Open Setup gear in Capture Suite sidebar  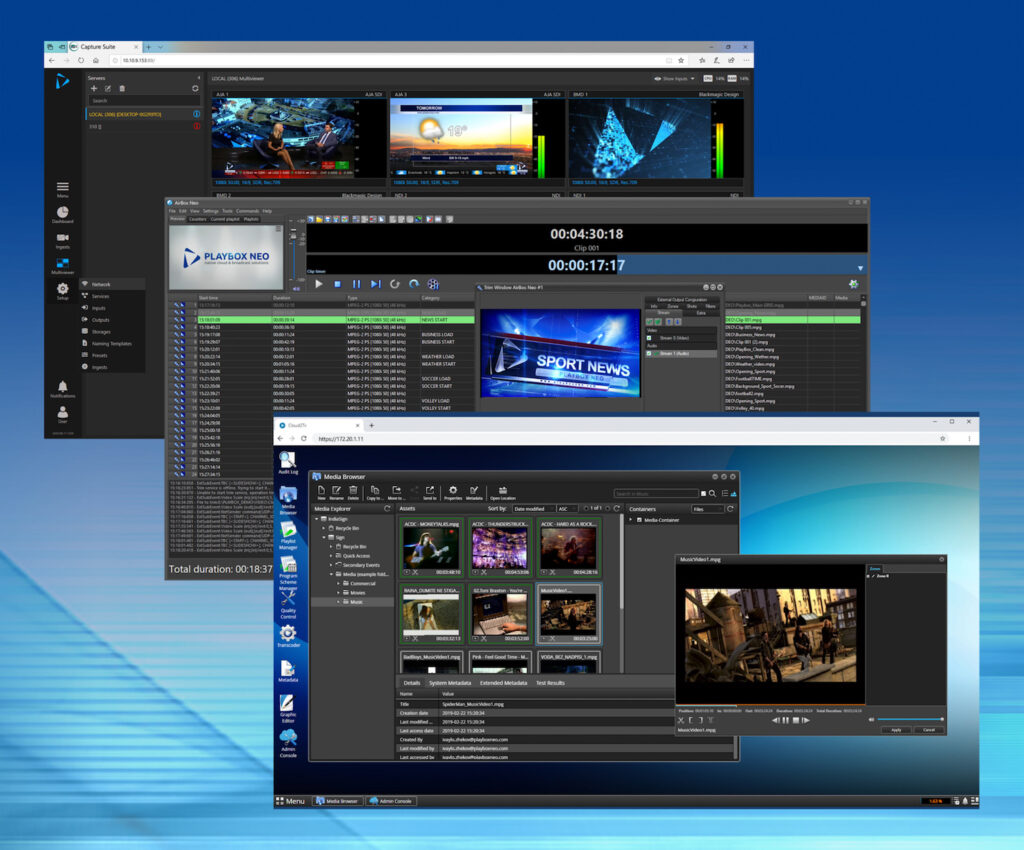point(62,291)
